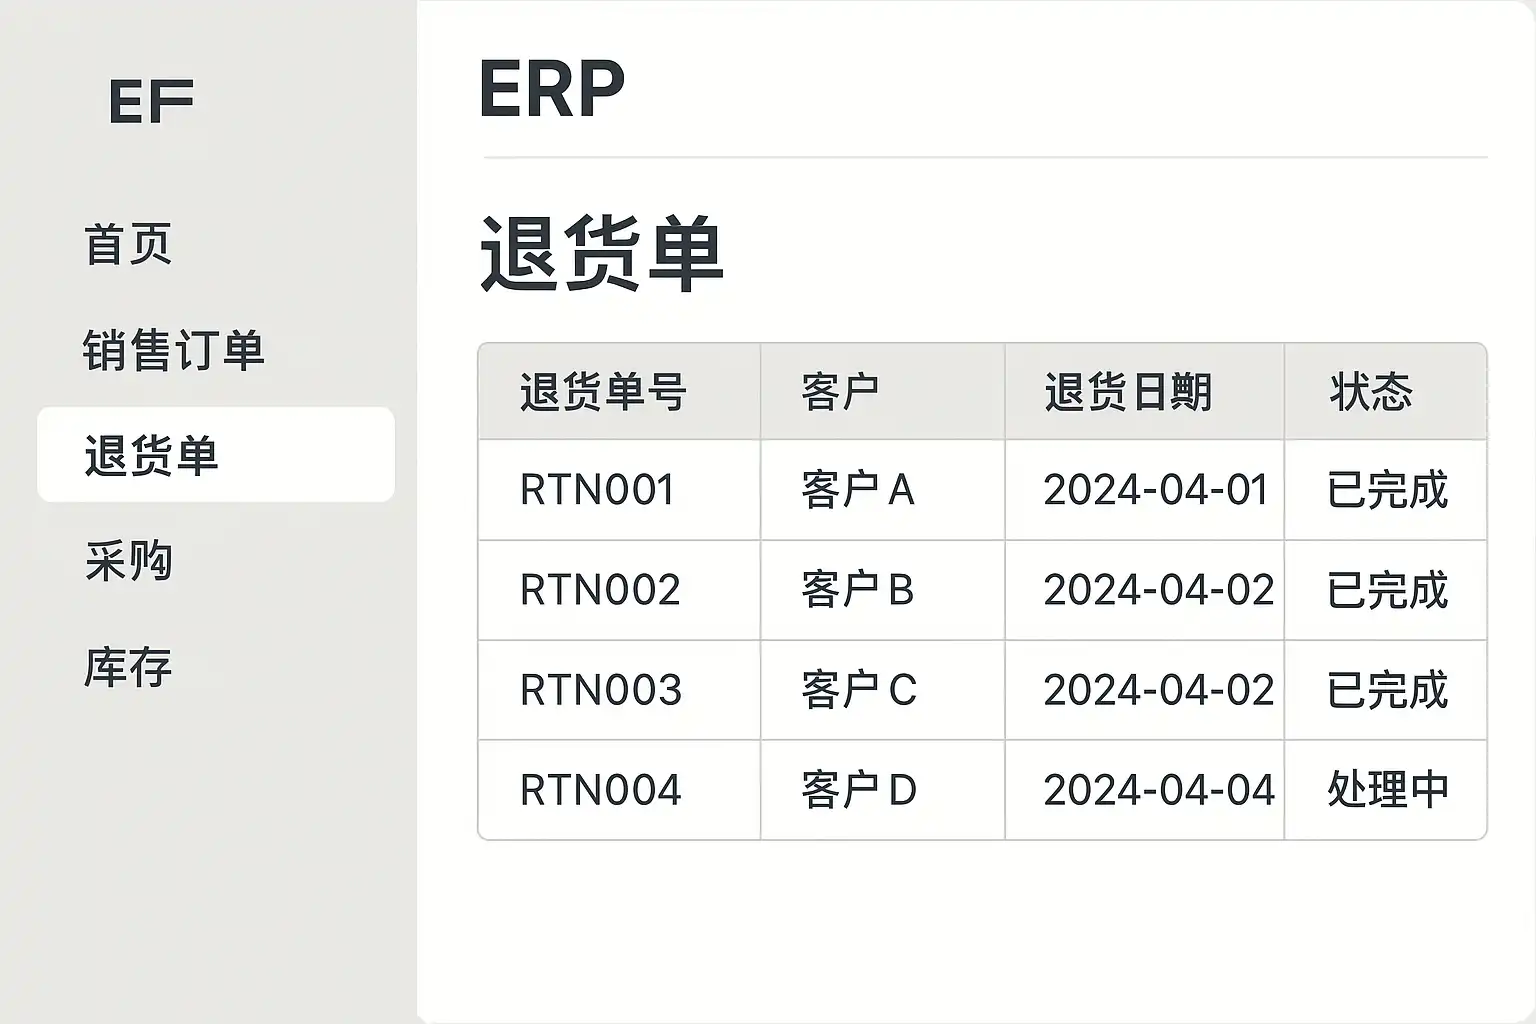Select the RTN002 order number cell
The height and width of the screenshot is (1024, 1536).
[x=600, y=590]
